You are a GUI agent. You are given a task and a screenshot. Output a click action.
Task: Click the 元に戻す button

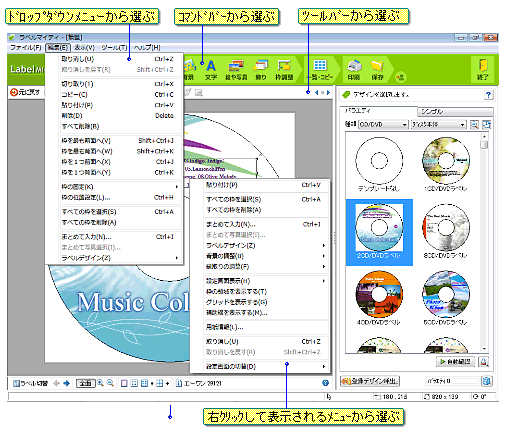(x=25, y=92)
